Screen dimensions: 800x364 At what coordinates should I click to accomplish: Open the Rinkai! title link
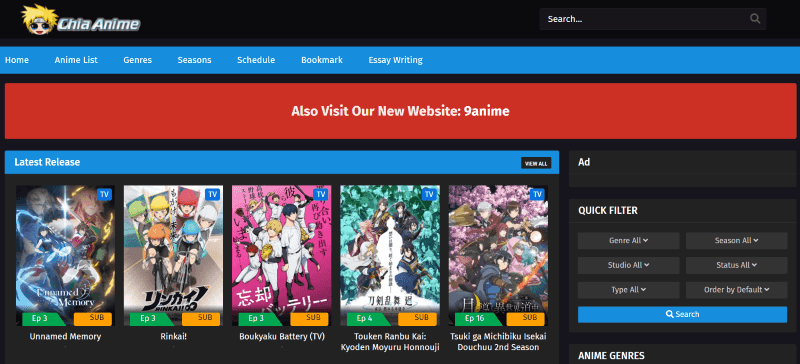click(173, 336)
